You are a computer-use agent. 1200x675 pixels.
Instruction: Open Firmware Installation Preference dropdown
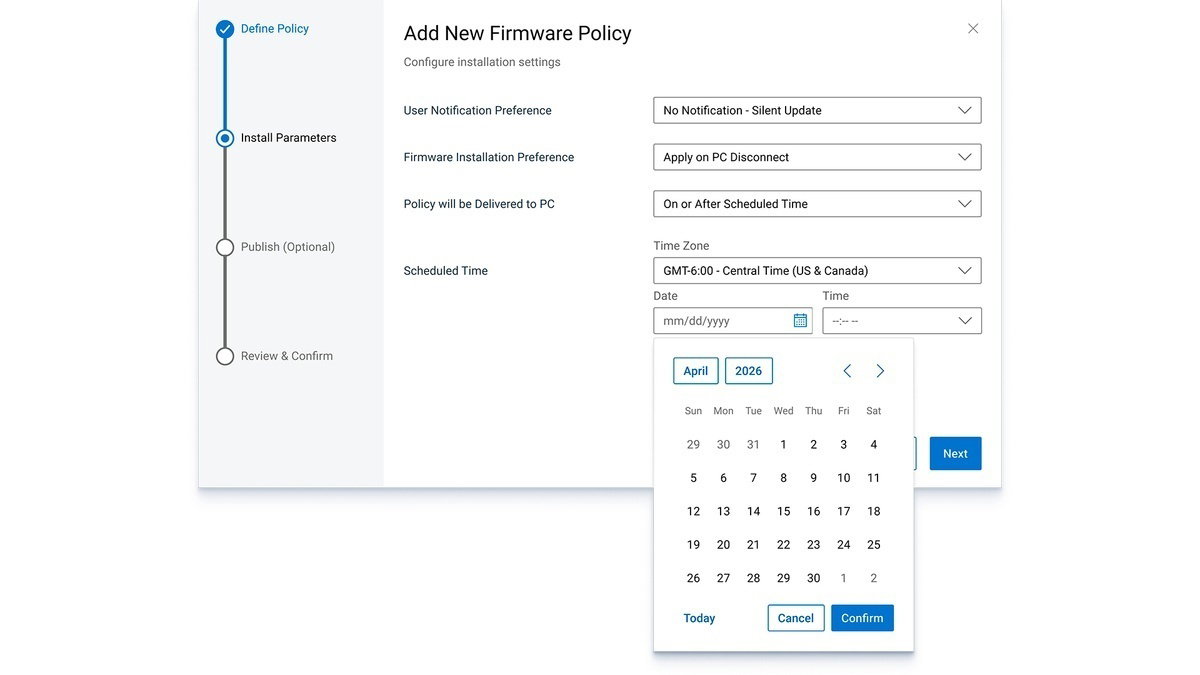pos(817,157)
